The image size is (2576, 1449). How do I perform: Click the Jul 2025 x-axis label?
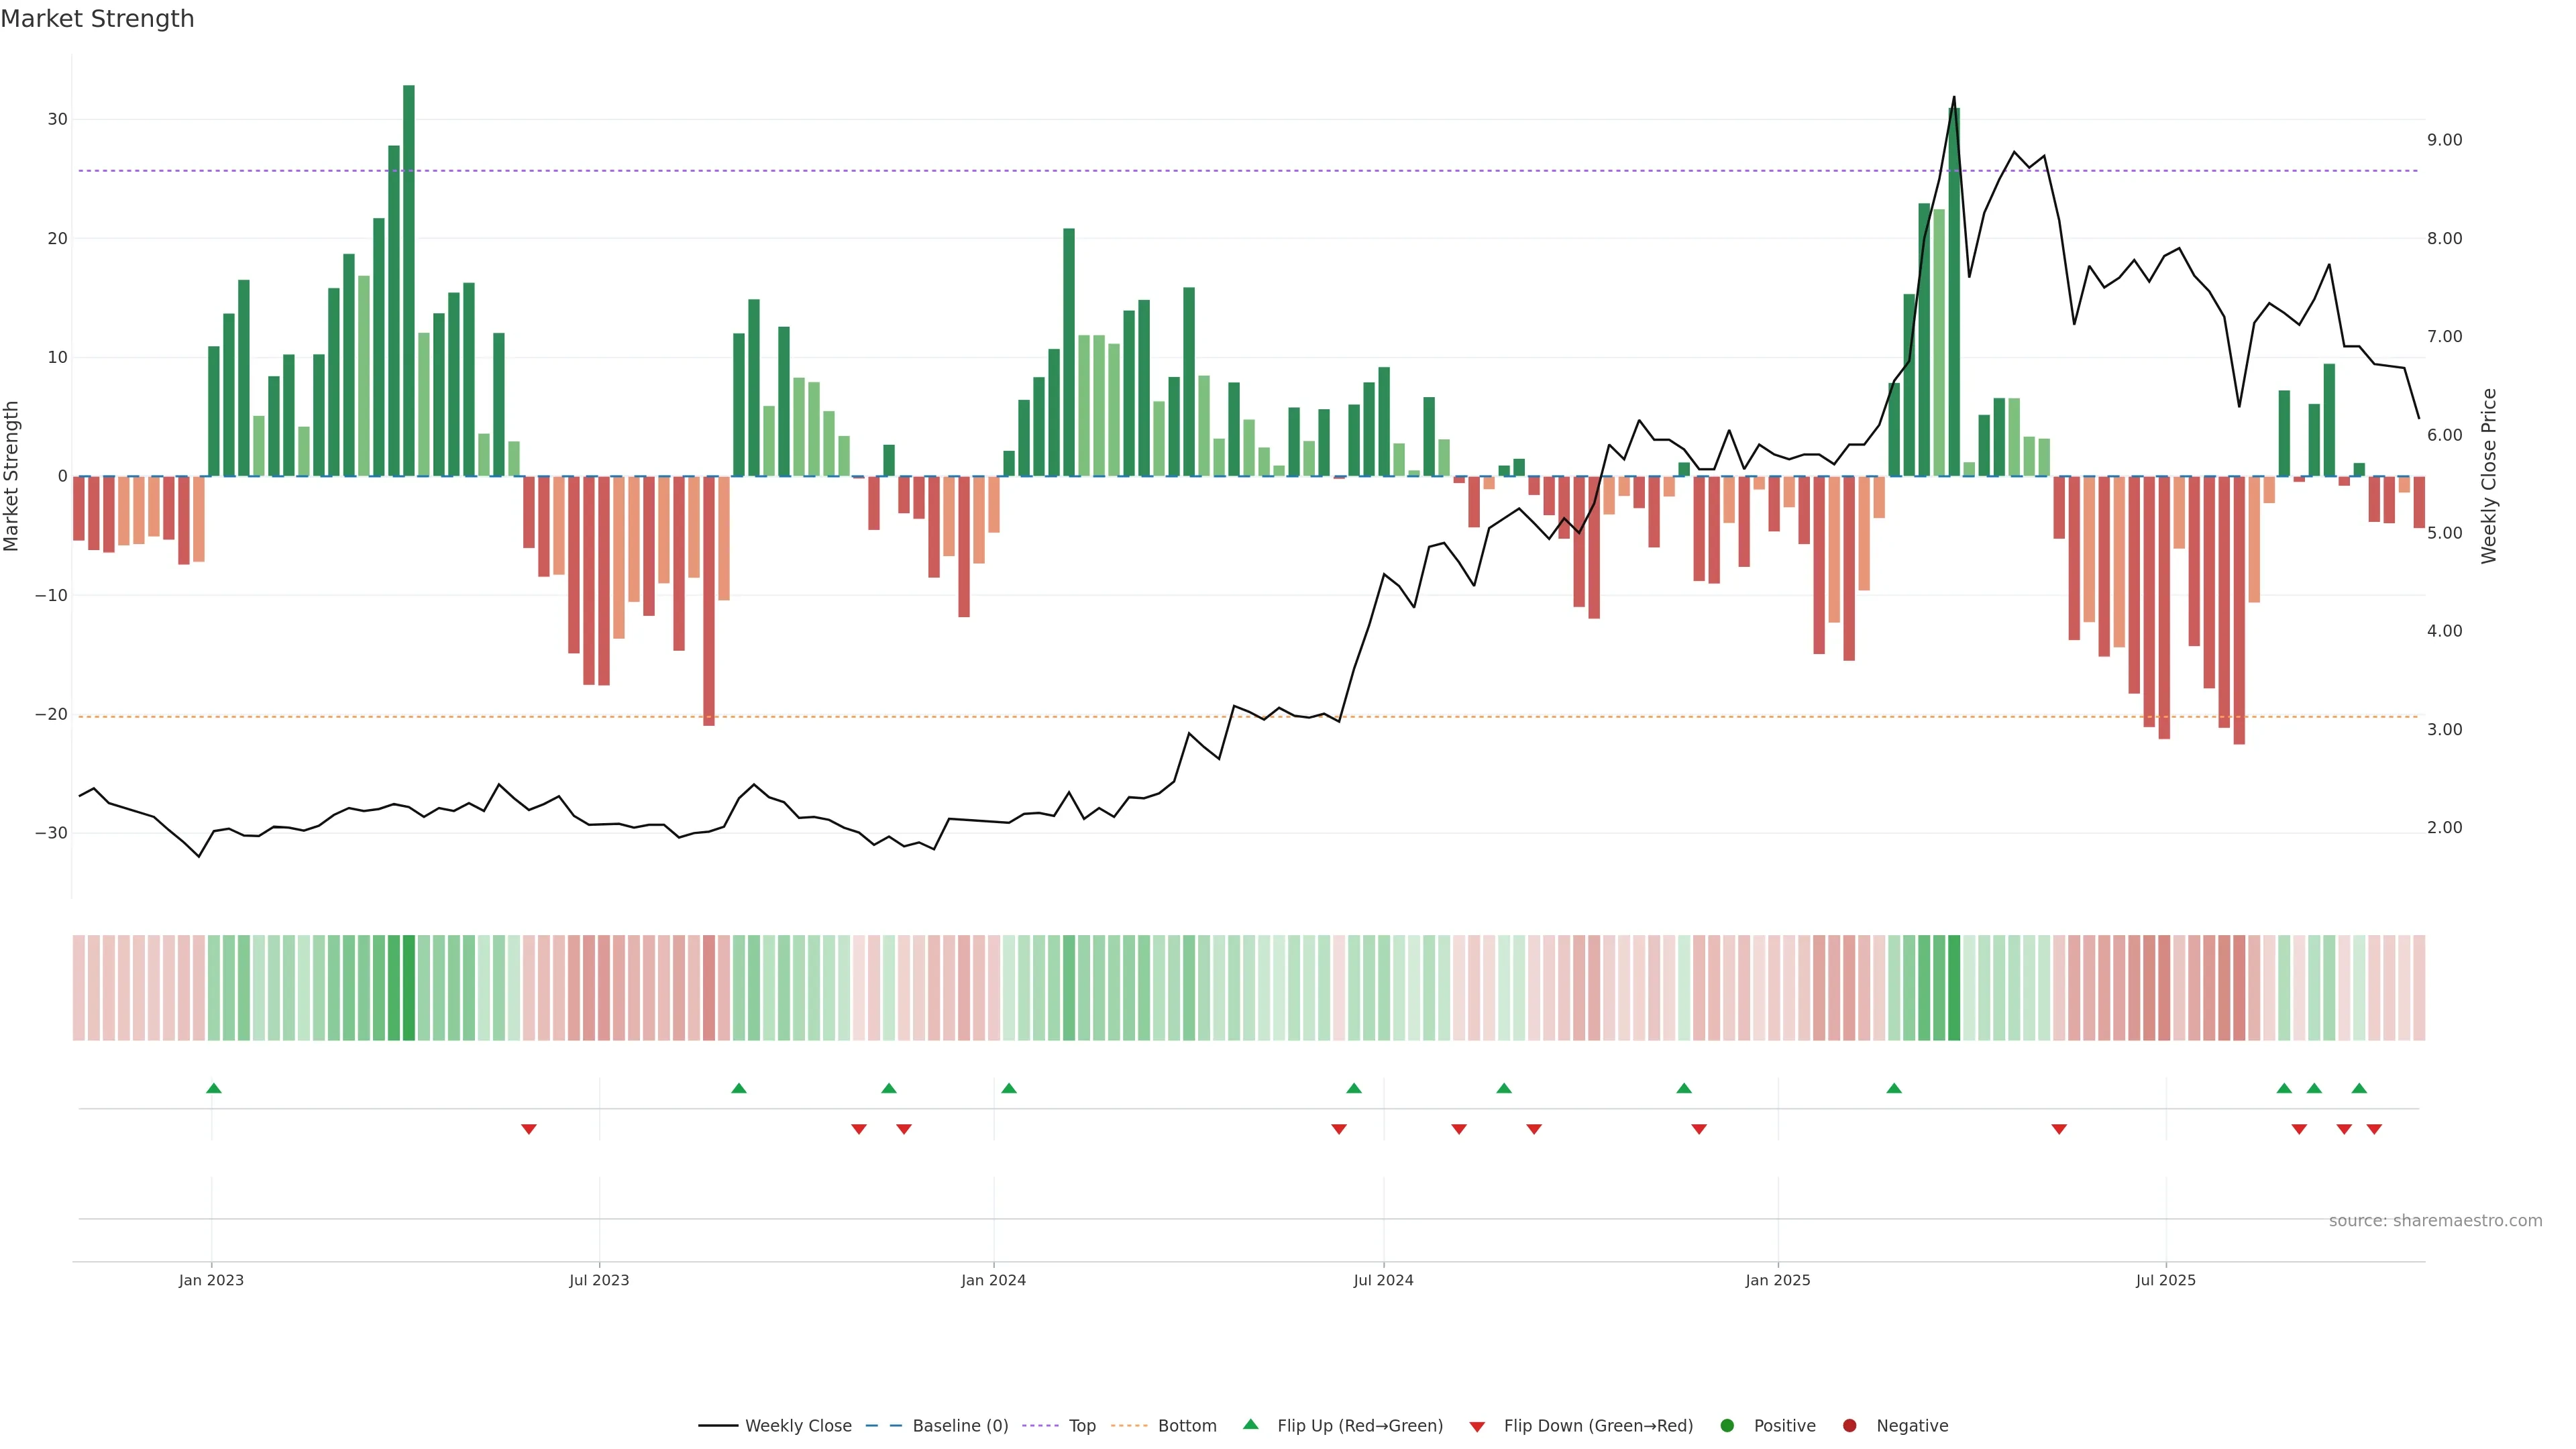(x=2165, y=1280)
